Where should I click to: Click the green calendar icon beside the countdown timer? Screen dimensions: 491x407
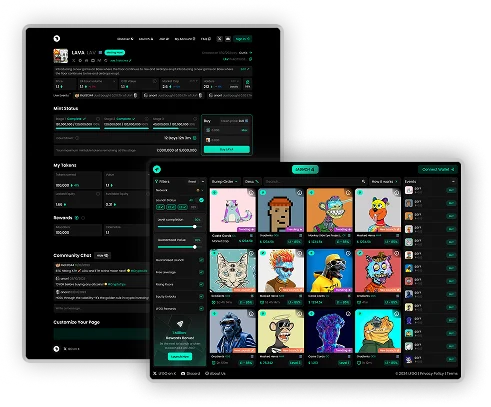[x=195, y=138]
